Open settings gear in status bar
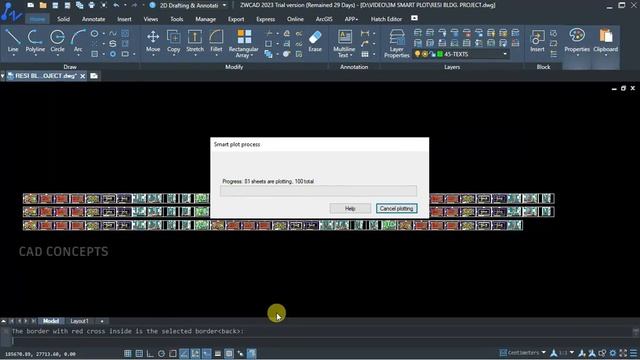 613,353
